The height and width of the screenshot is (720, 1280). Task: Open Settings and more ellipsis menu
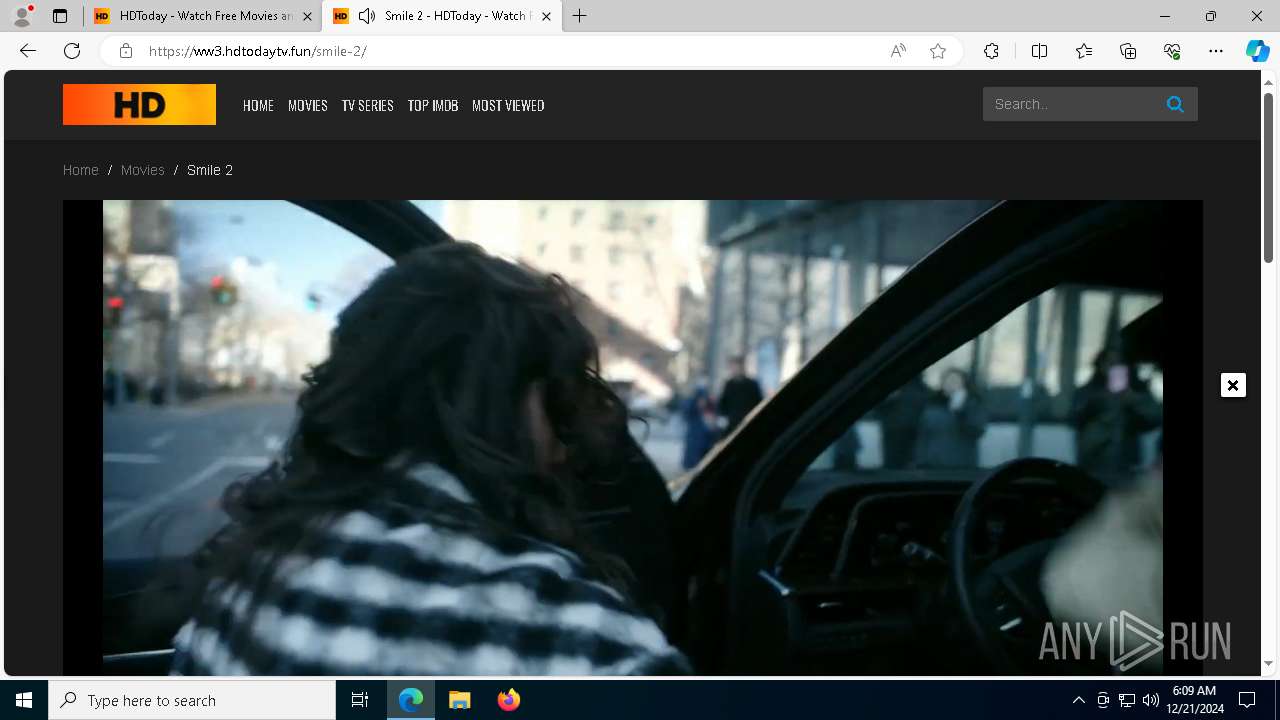(1216, 51)
